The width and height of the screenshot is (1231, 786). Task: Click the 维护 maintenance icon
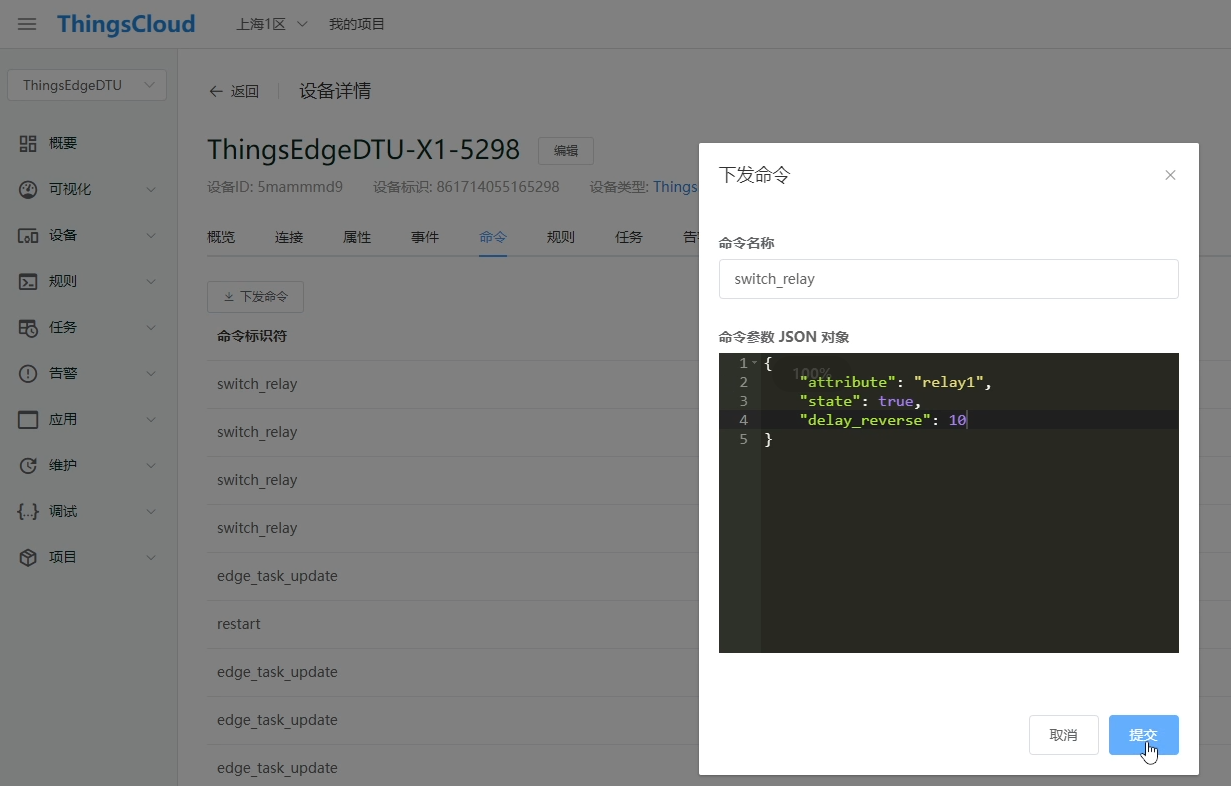[28, 465]
